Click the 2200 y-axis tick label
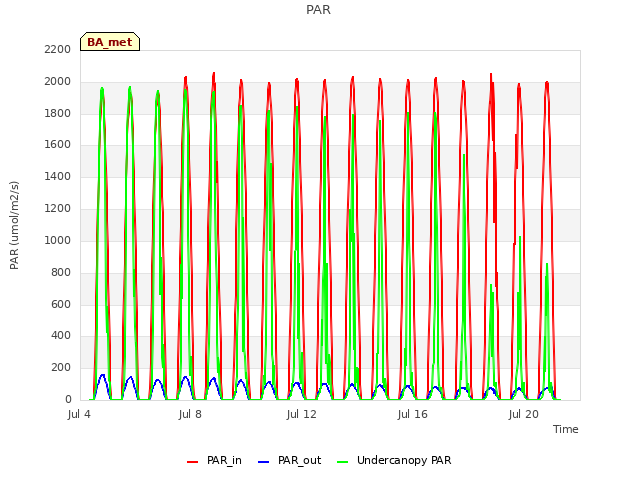 pos(58,49)
